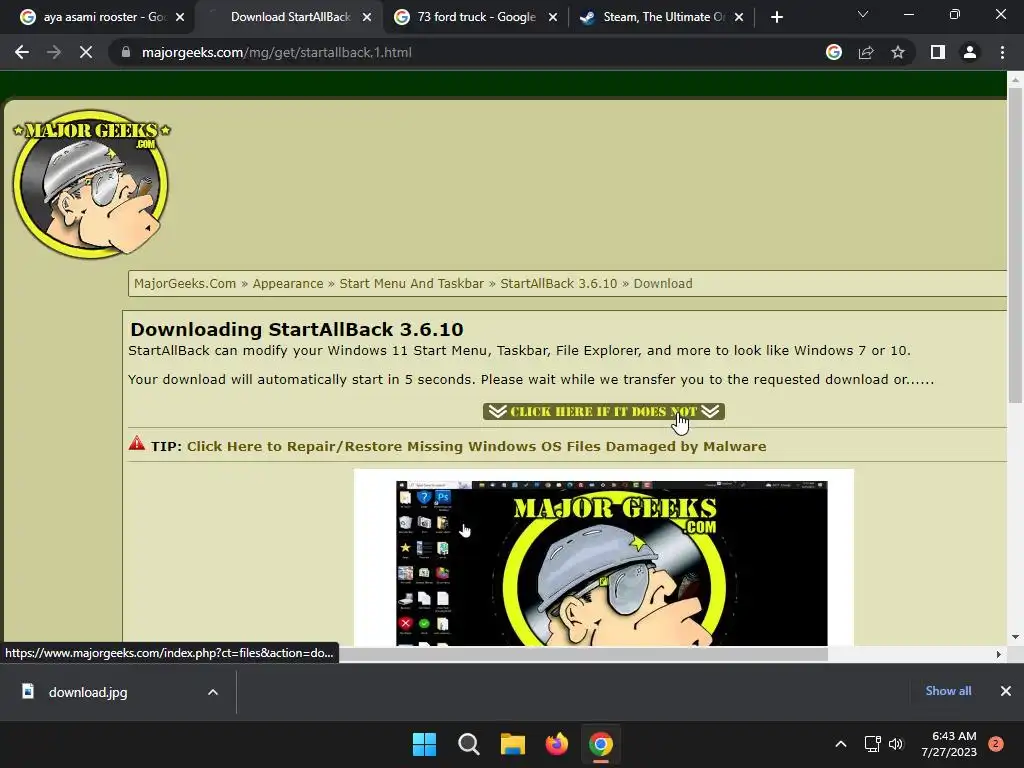Click network icon in system tray

click(x=872, y=744)
